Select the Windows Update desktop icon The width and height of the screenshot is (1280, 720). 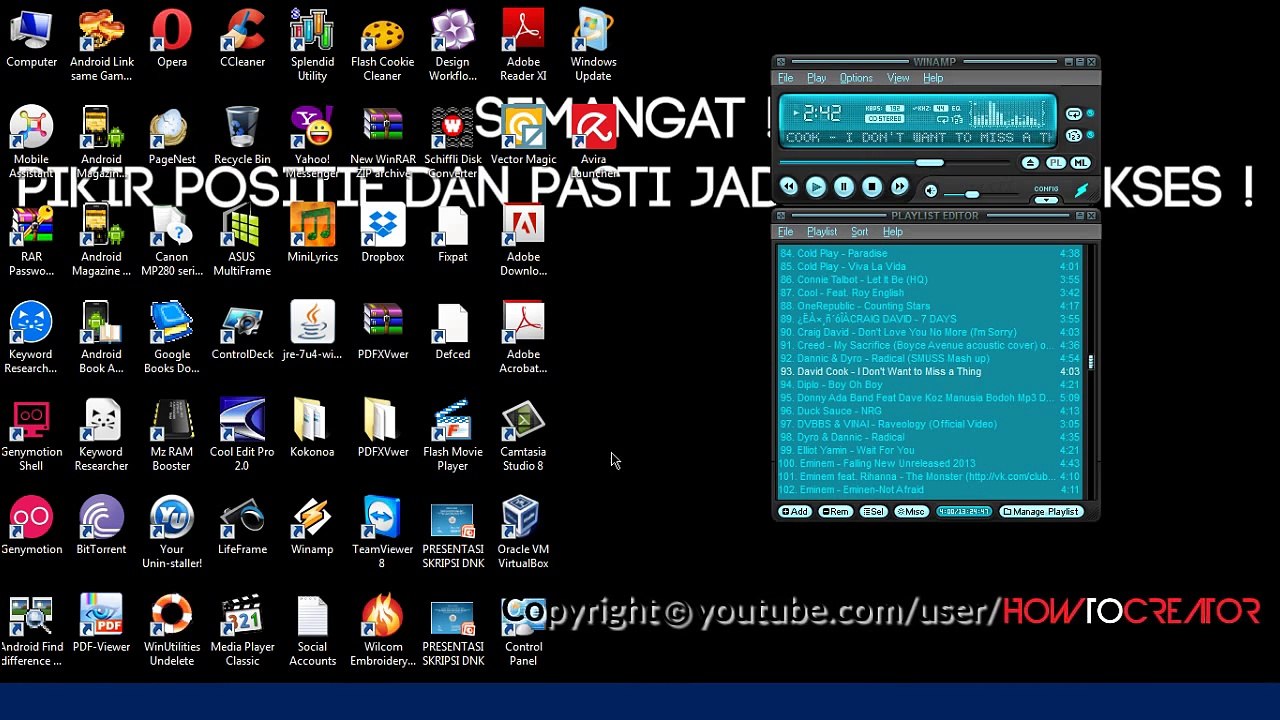(593, 46)
